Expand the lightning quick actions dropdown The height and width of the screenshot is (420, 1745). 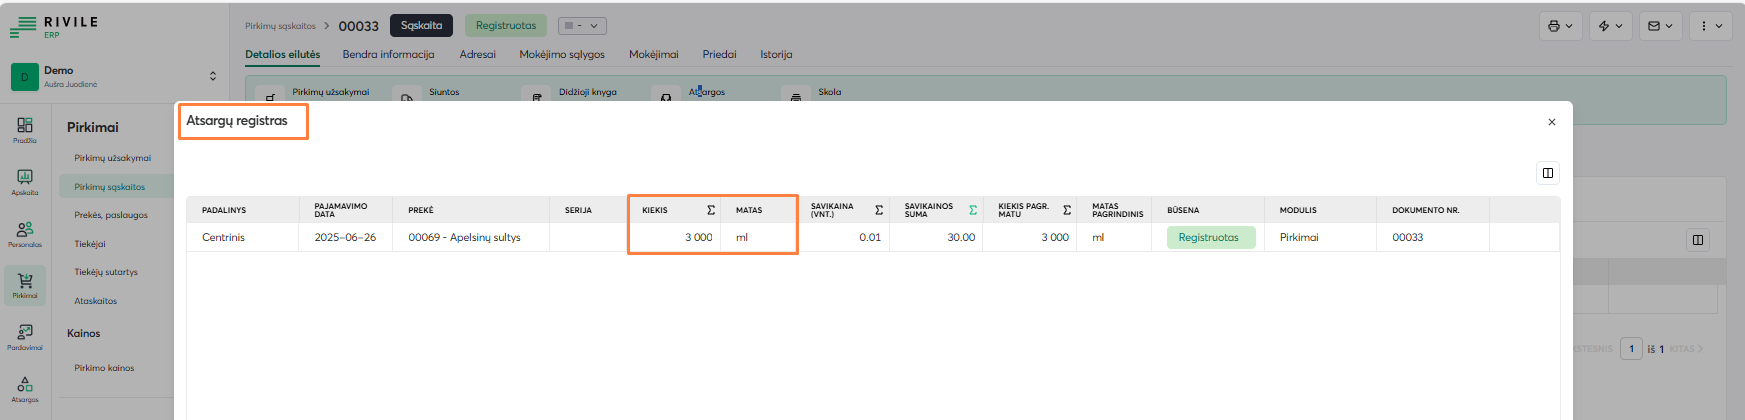[1610, 26]
